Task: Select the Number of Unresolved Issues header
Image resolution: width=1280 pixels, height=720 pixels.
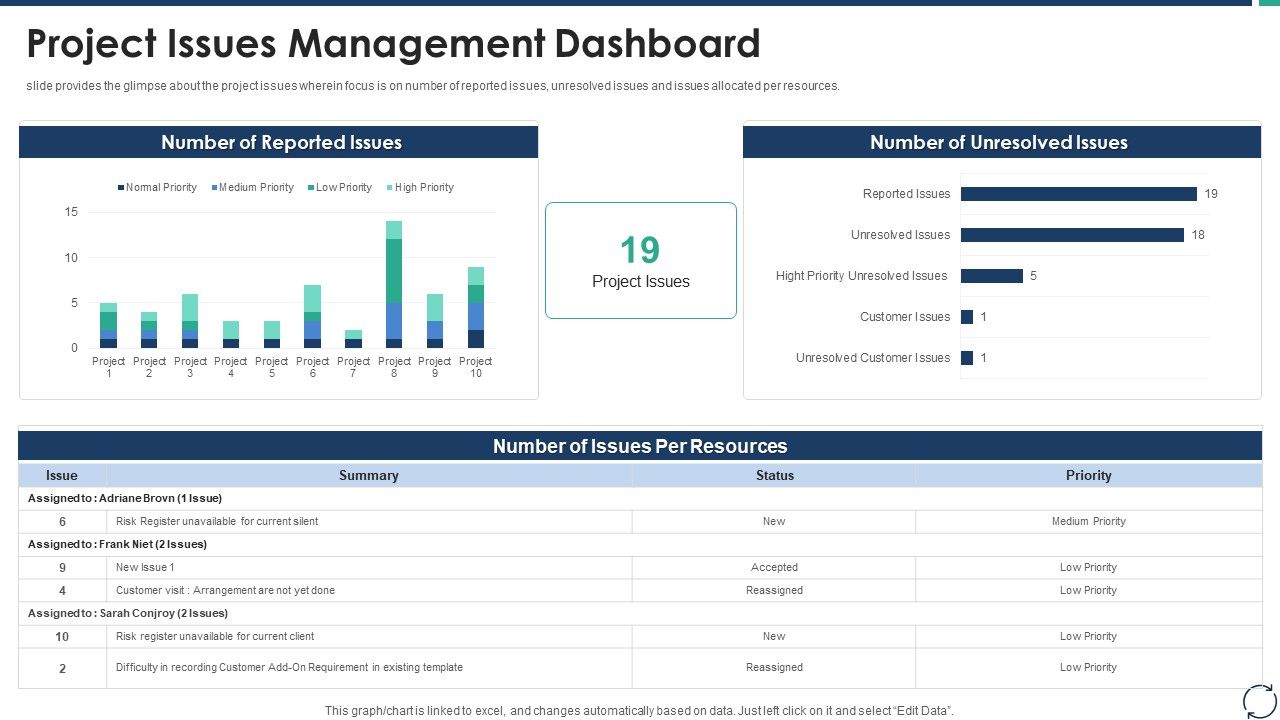Action: pyautogui.click(x=1002, y=142)
